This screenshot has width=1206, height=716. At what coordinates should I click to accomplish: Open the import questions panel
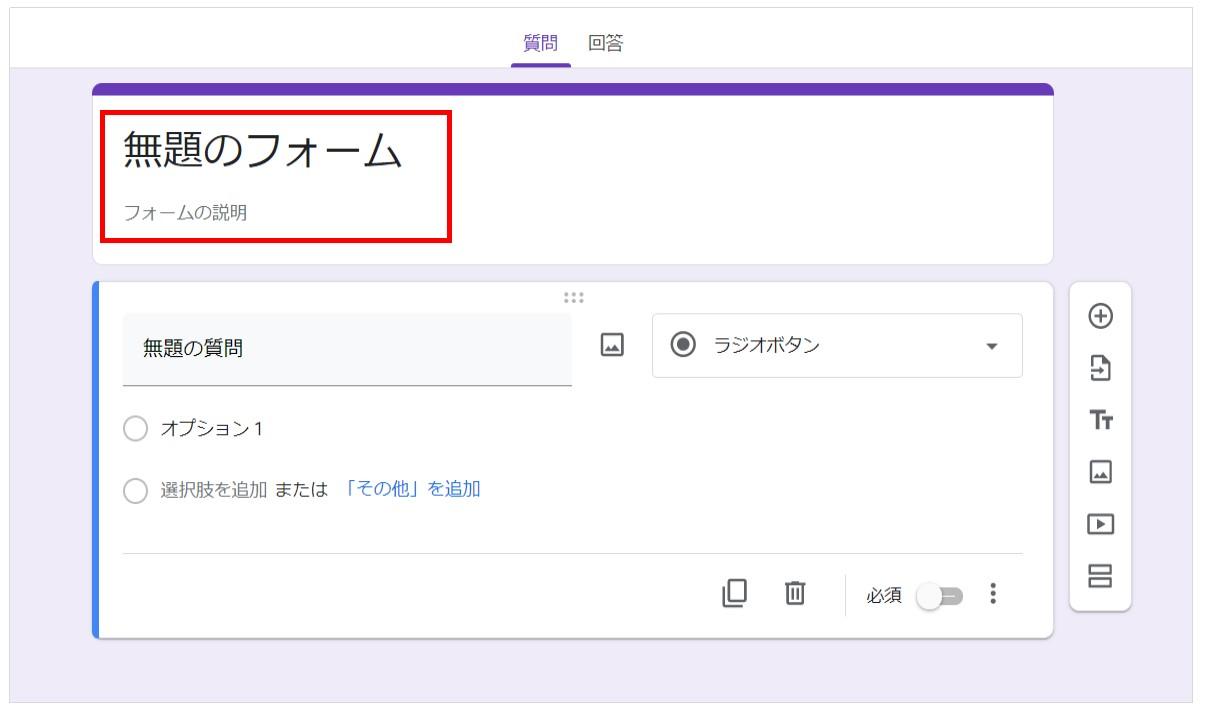[1100, 372]
